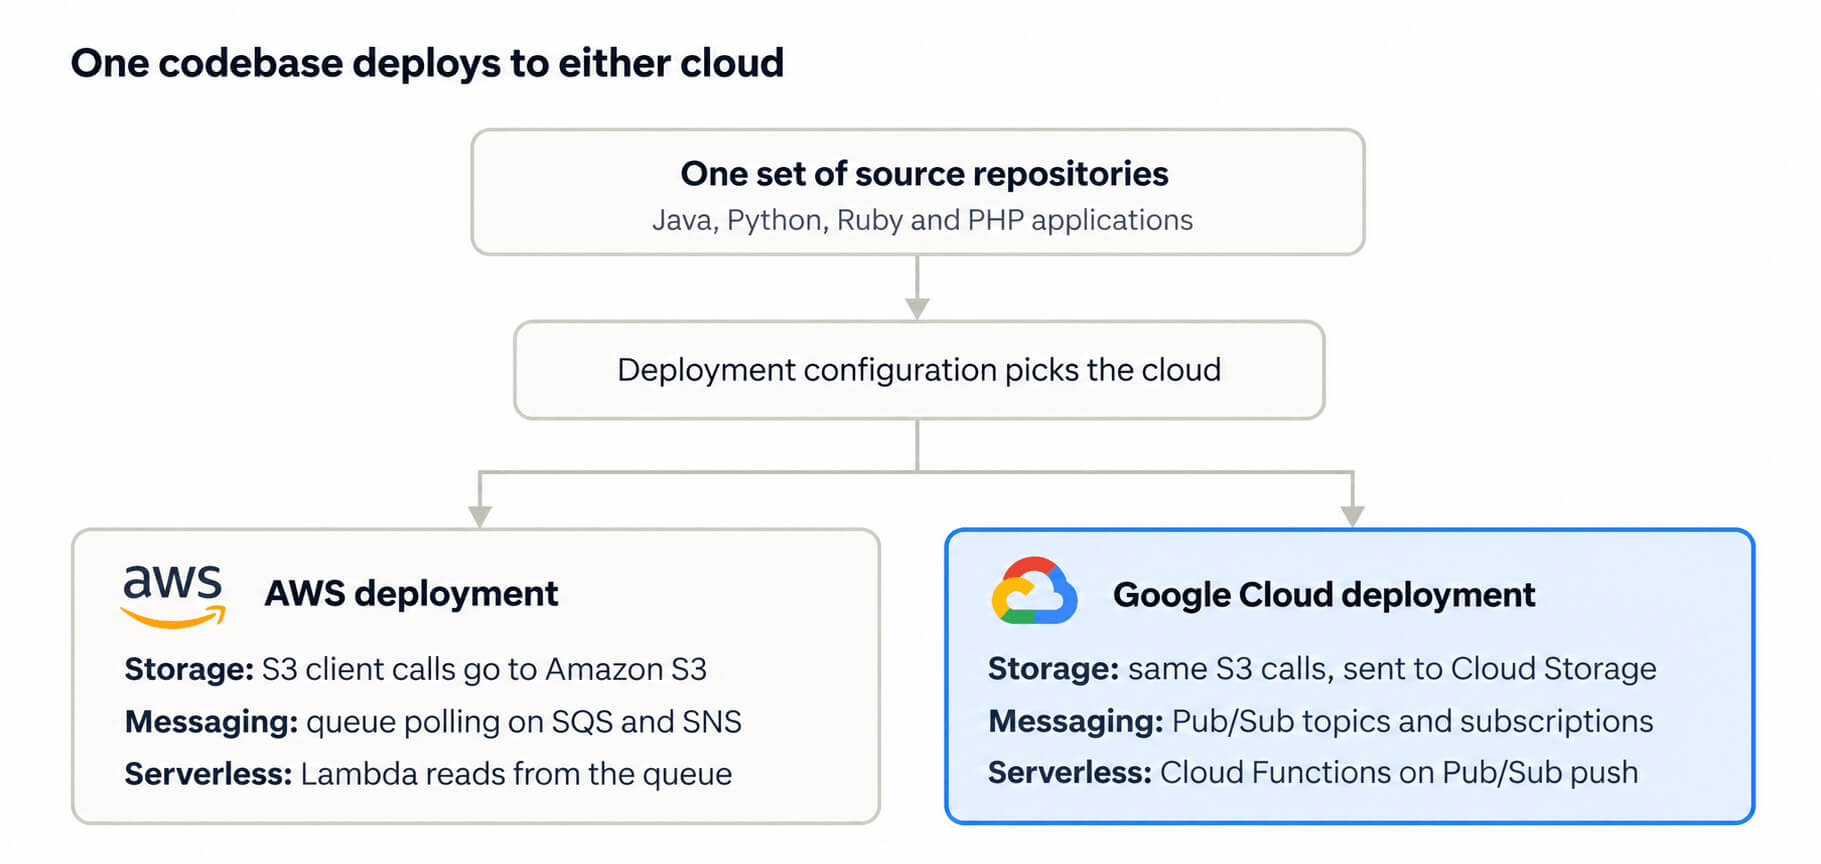Click 'Deployment configuration picks the cloud' box
Viewport: 1821px width, 864px height.
click(919, 370)
